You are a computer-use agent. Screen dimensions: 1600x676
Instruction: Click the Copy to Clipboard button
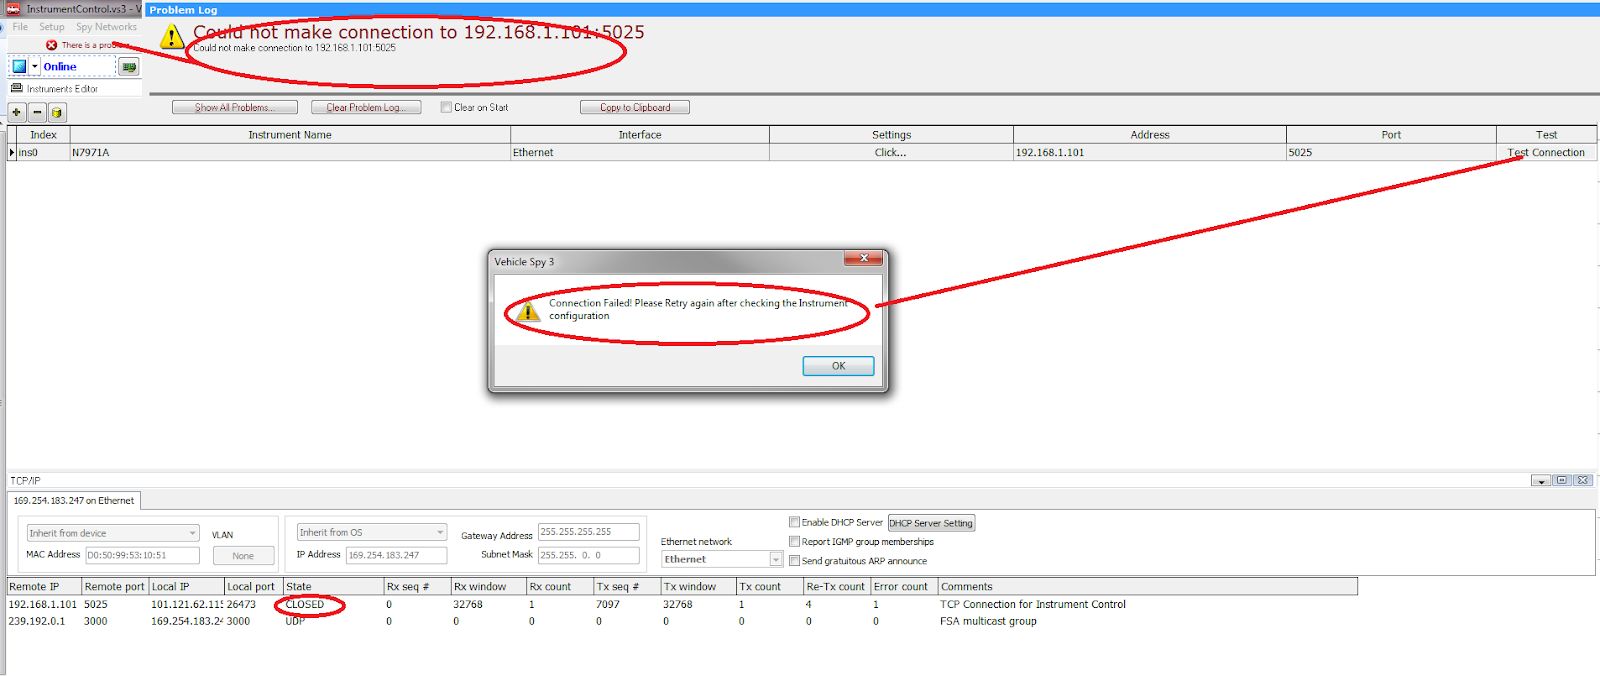pyautogui.click(x=634, y=107)
